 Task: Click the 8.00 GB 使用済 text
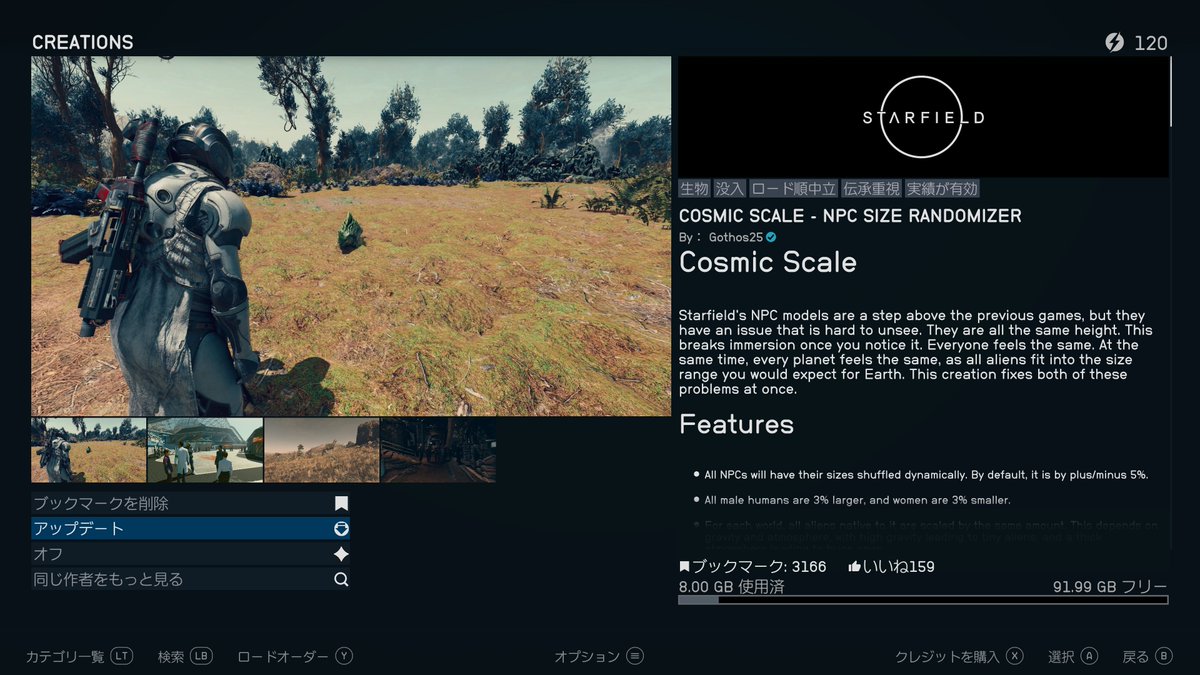(x=731, y=587)
